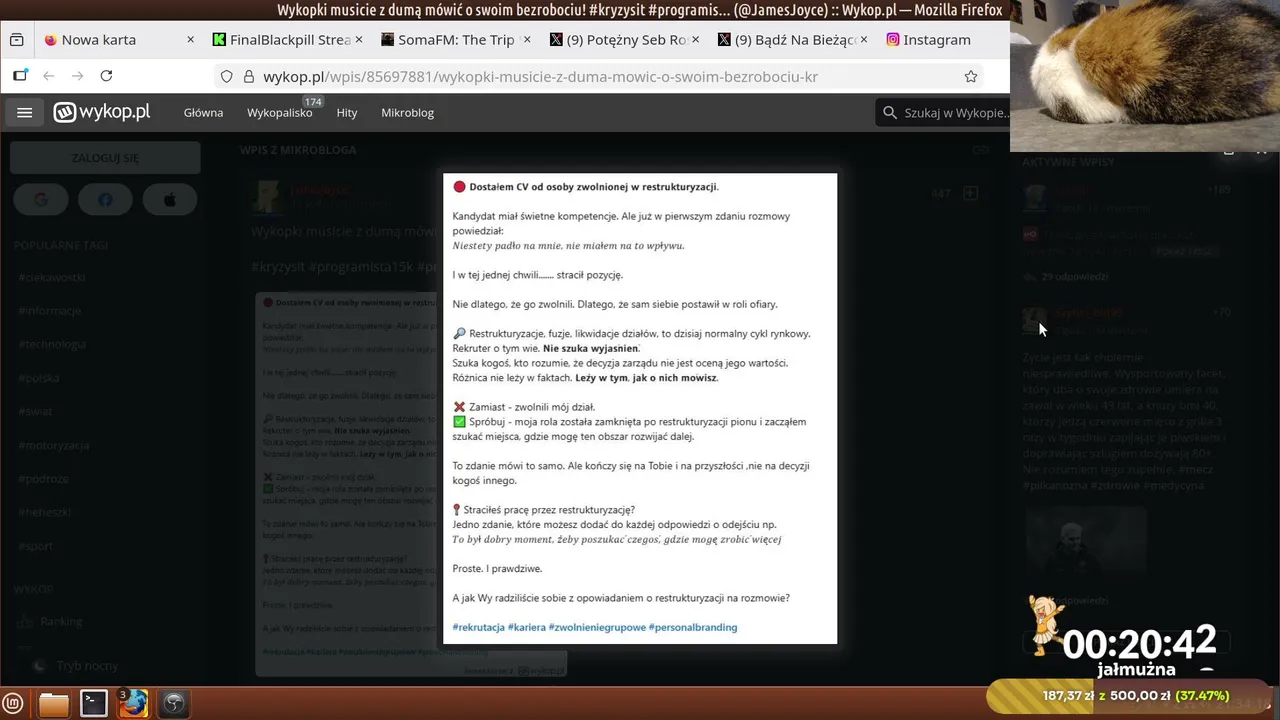Close the Potężny Seb tab

tap(695, 40)
